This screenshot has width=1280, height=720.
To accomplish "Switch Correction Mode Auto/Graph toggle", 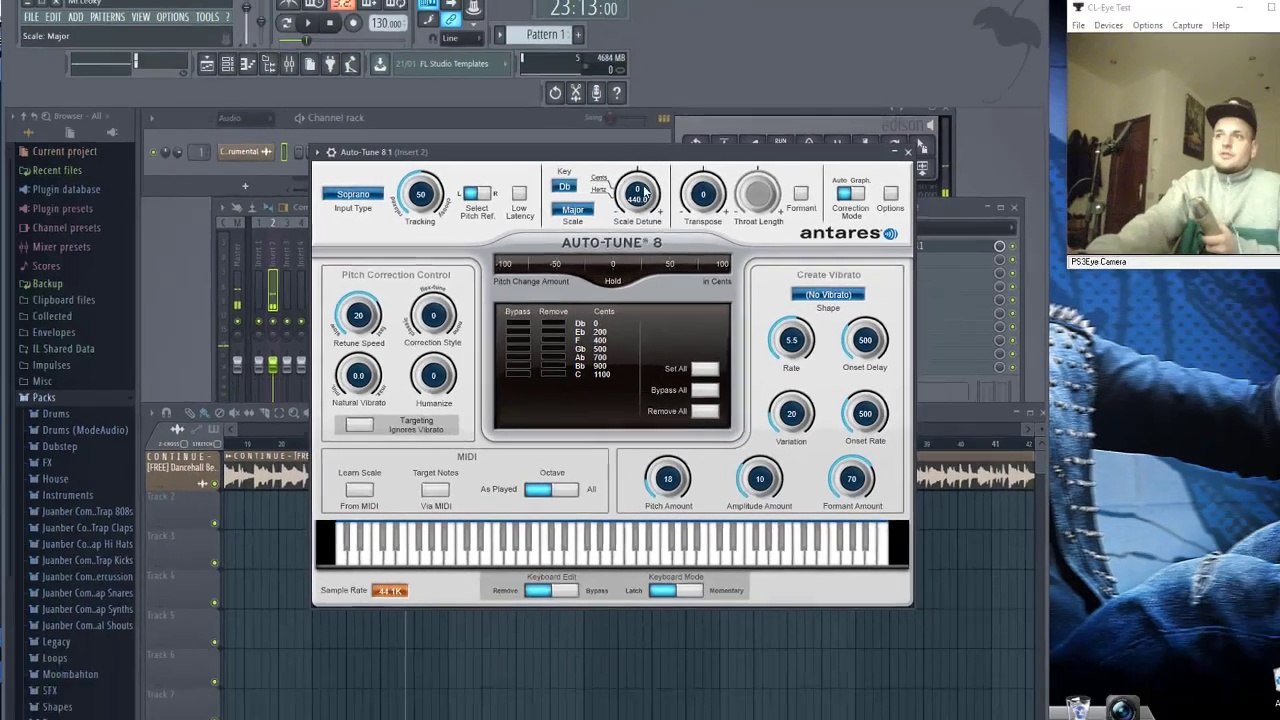I will [851, 194].
